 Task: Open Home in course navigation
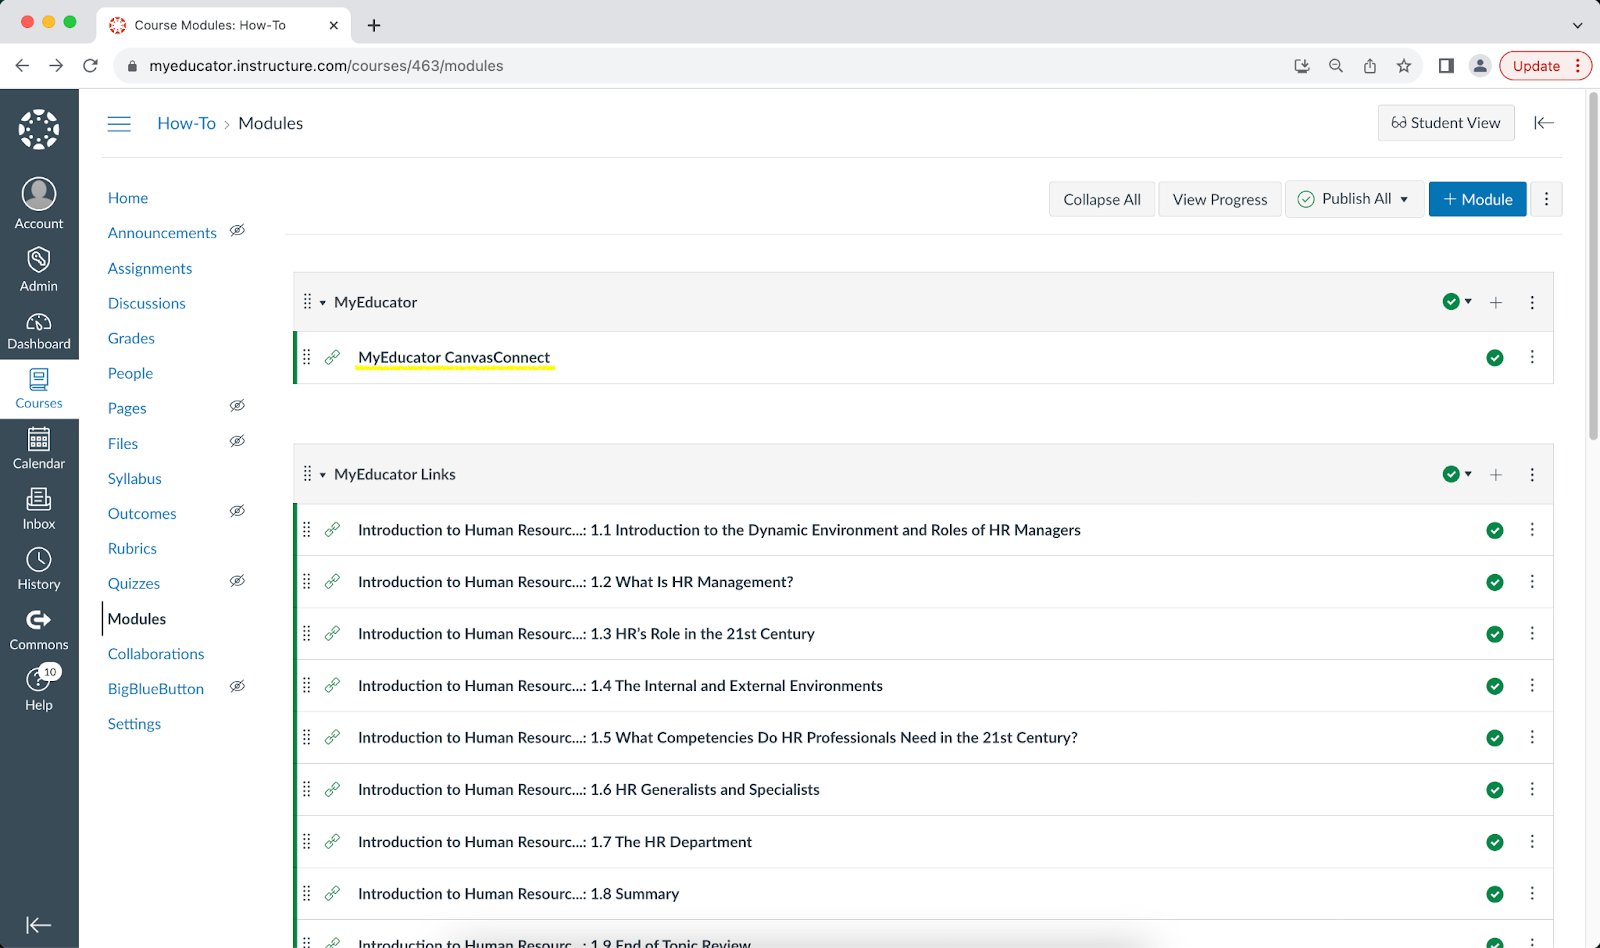click(x=128, y=198)
